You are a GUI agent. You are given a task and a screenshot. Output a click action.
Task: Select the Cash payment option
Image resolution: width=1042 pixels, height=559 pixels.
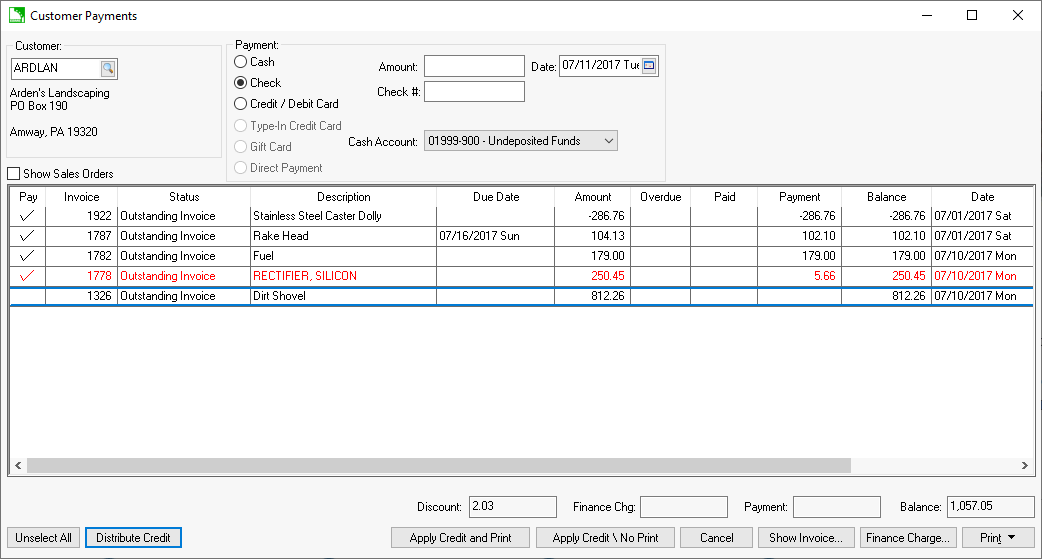click(x=241, y=62)
